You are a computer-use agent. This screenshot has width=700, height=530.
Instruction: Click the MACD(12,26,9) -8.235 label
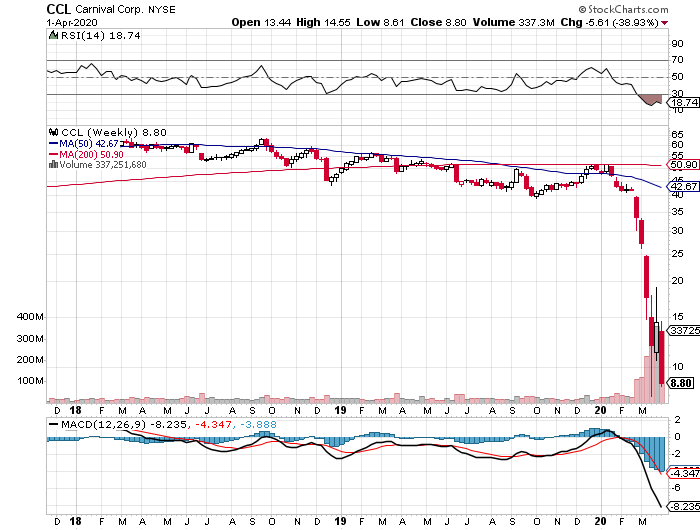(124, 424)
